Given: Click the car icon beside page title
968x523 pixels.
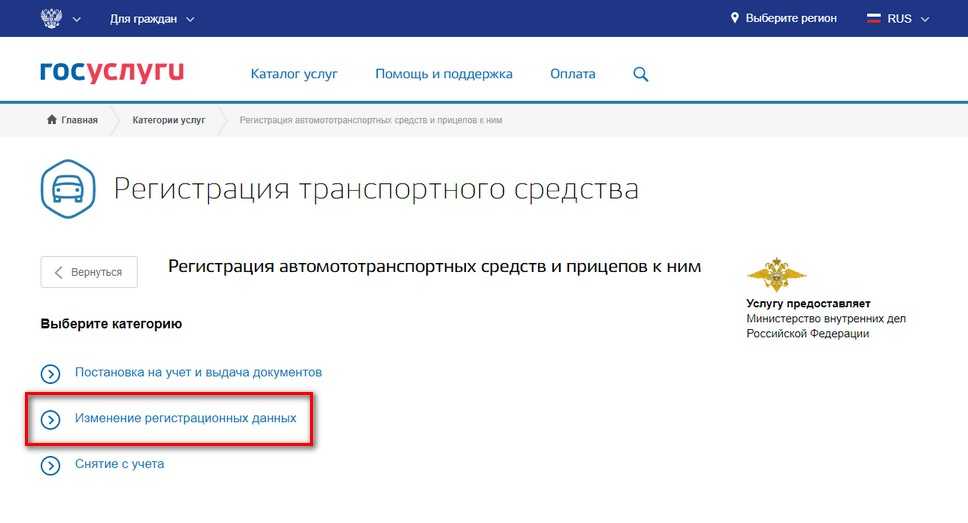Looking at the screenshot, I should point(68,189).
